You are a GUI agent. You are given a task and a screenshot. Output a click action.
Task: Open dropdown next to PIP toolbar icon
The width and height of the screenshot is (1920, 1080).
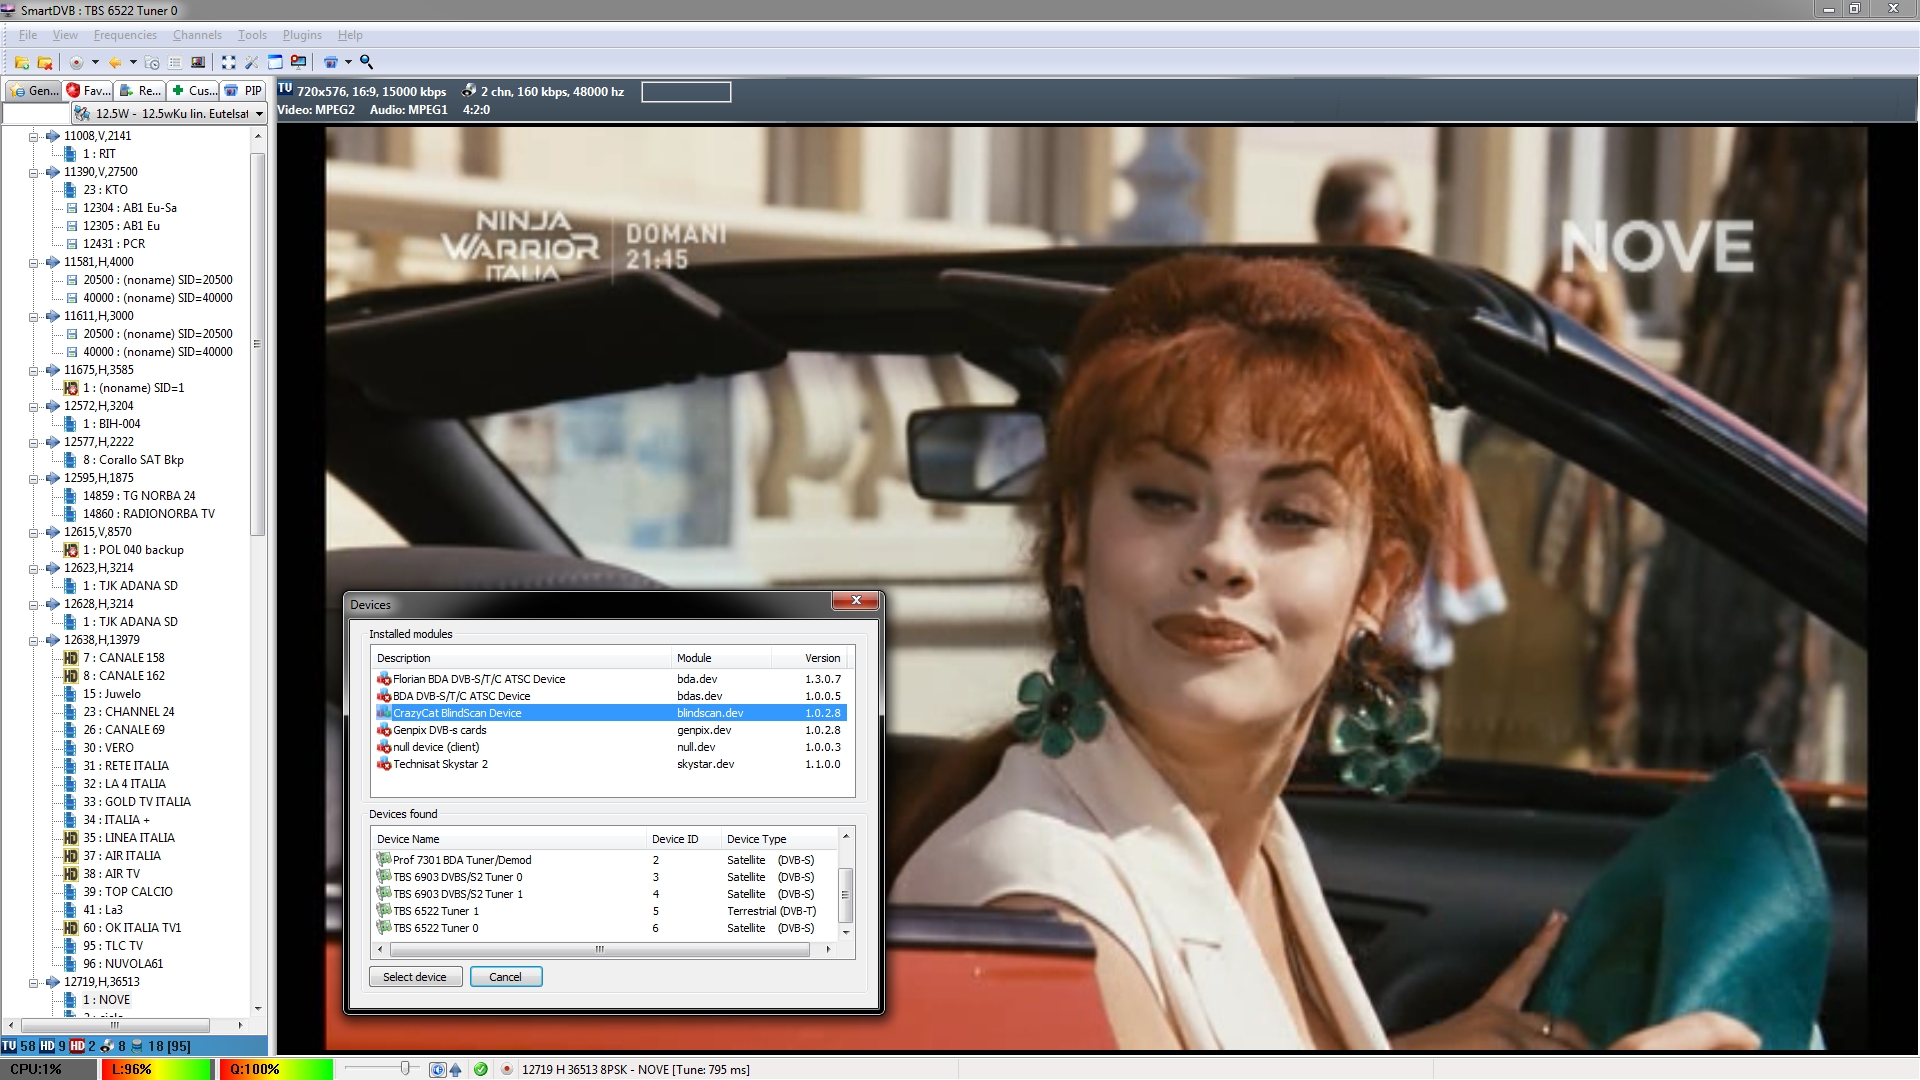(348, 62)
